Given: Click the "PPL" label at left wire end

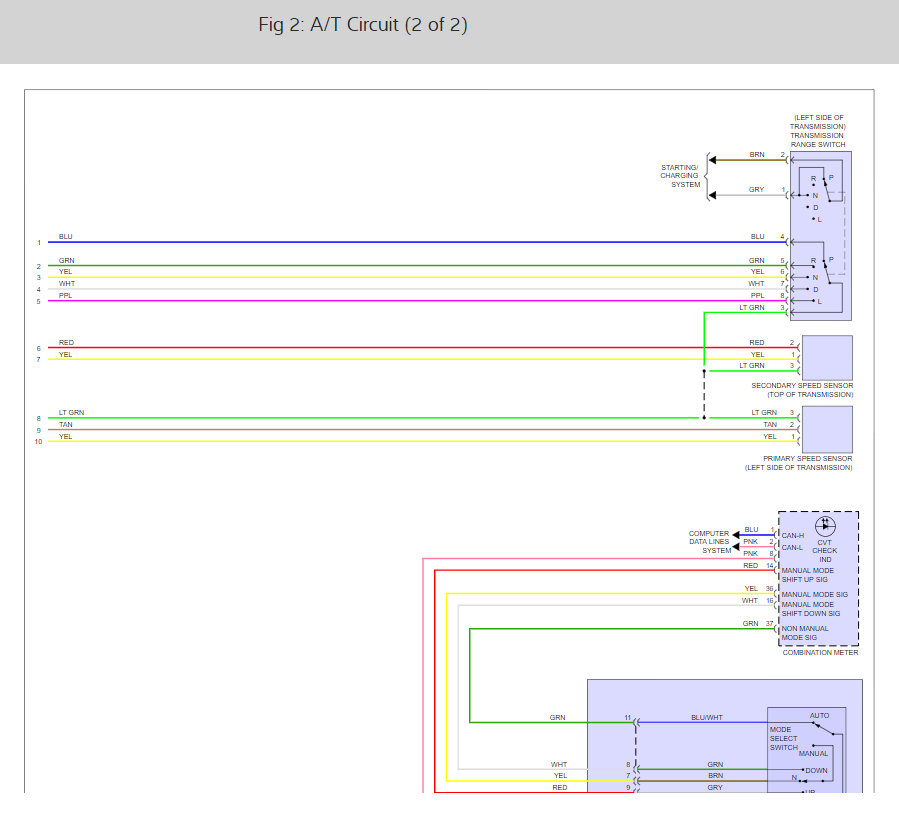Looking at the screenshot, I should [x=65, y=295].
